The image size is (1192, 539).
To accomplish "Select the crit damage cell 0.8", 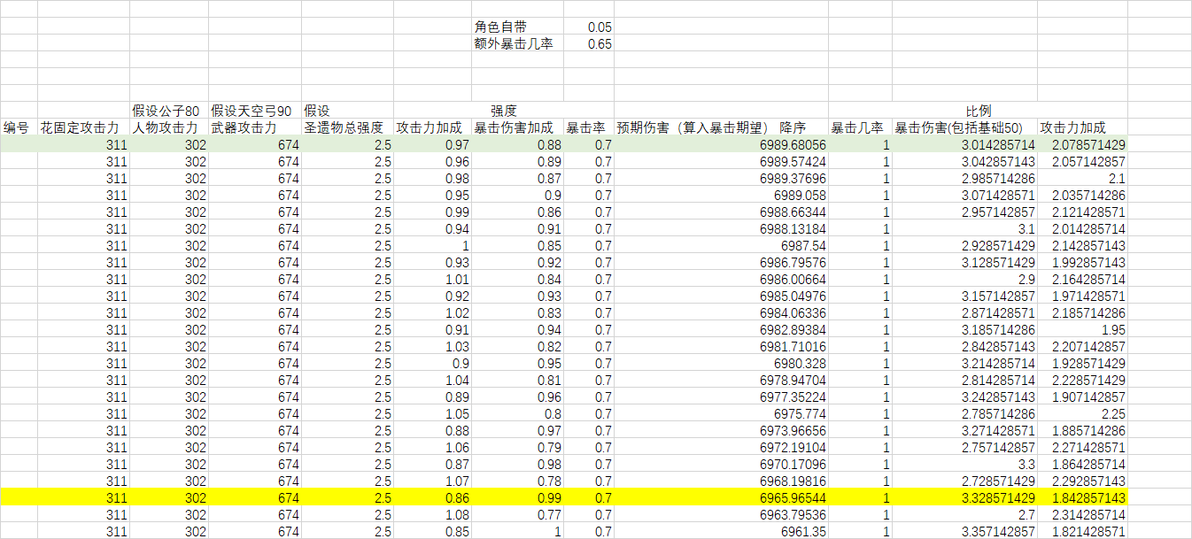I will (517, 413).
